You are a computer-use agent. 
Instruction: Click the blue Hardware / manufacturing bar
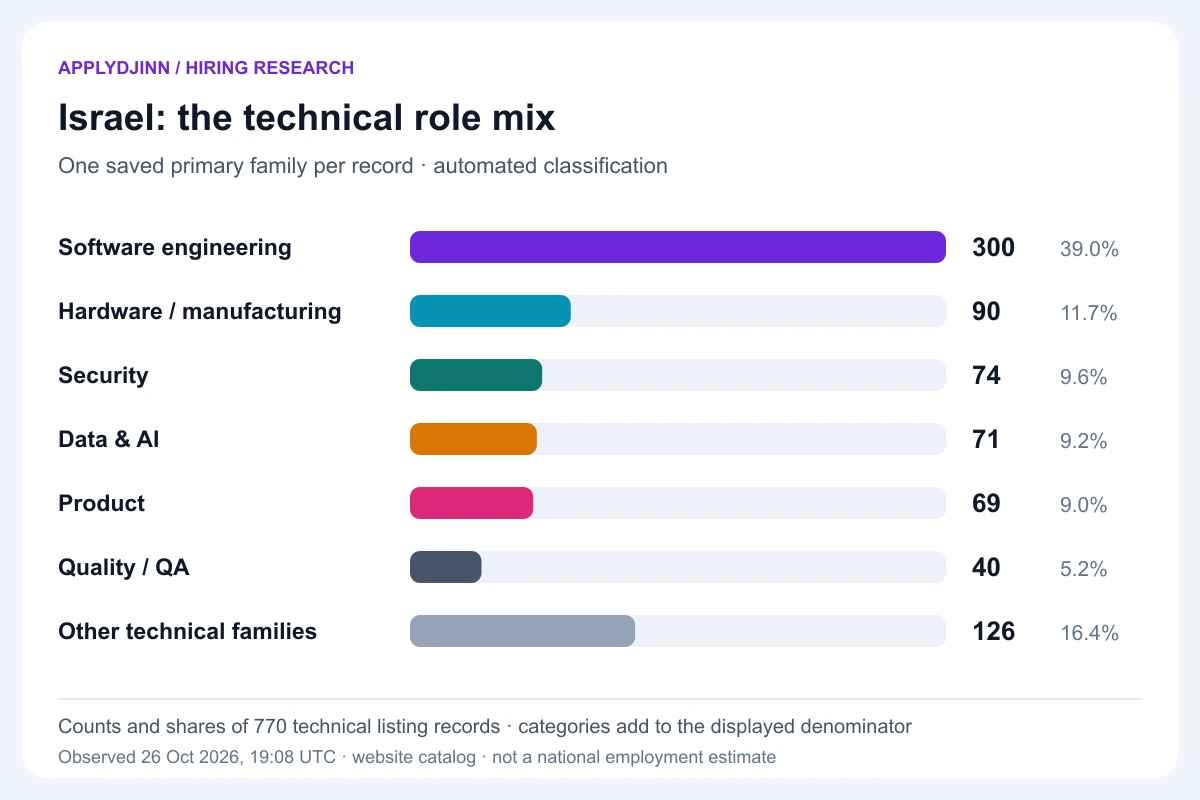pos(490,311)
